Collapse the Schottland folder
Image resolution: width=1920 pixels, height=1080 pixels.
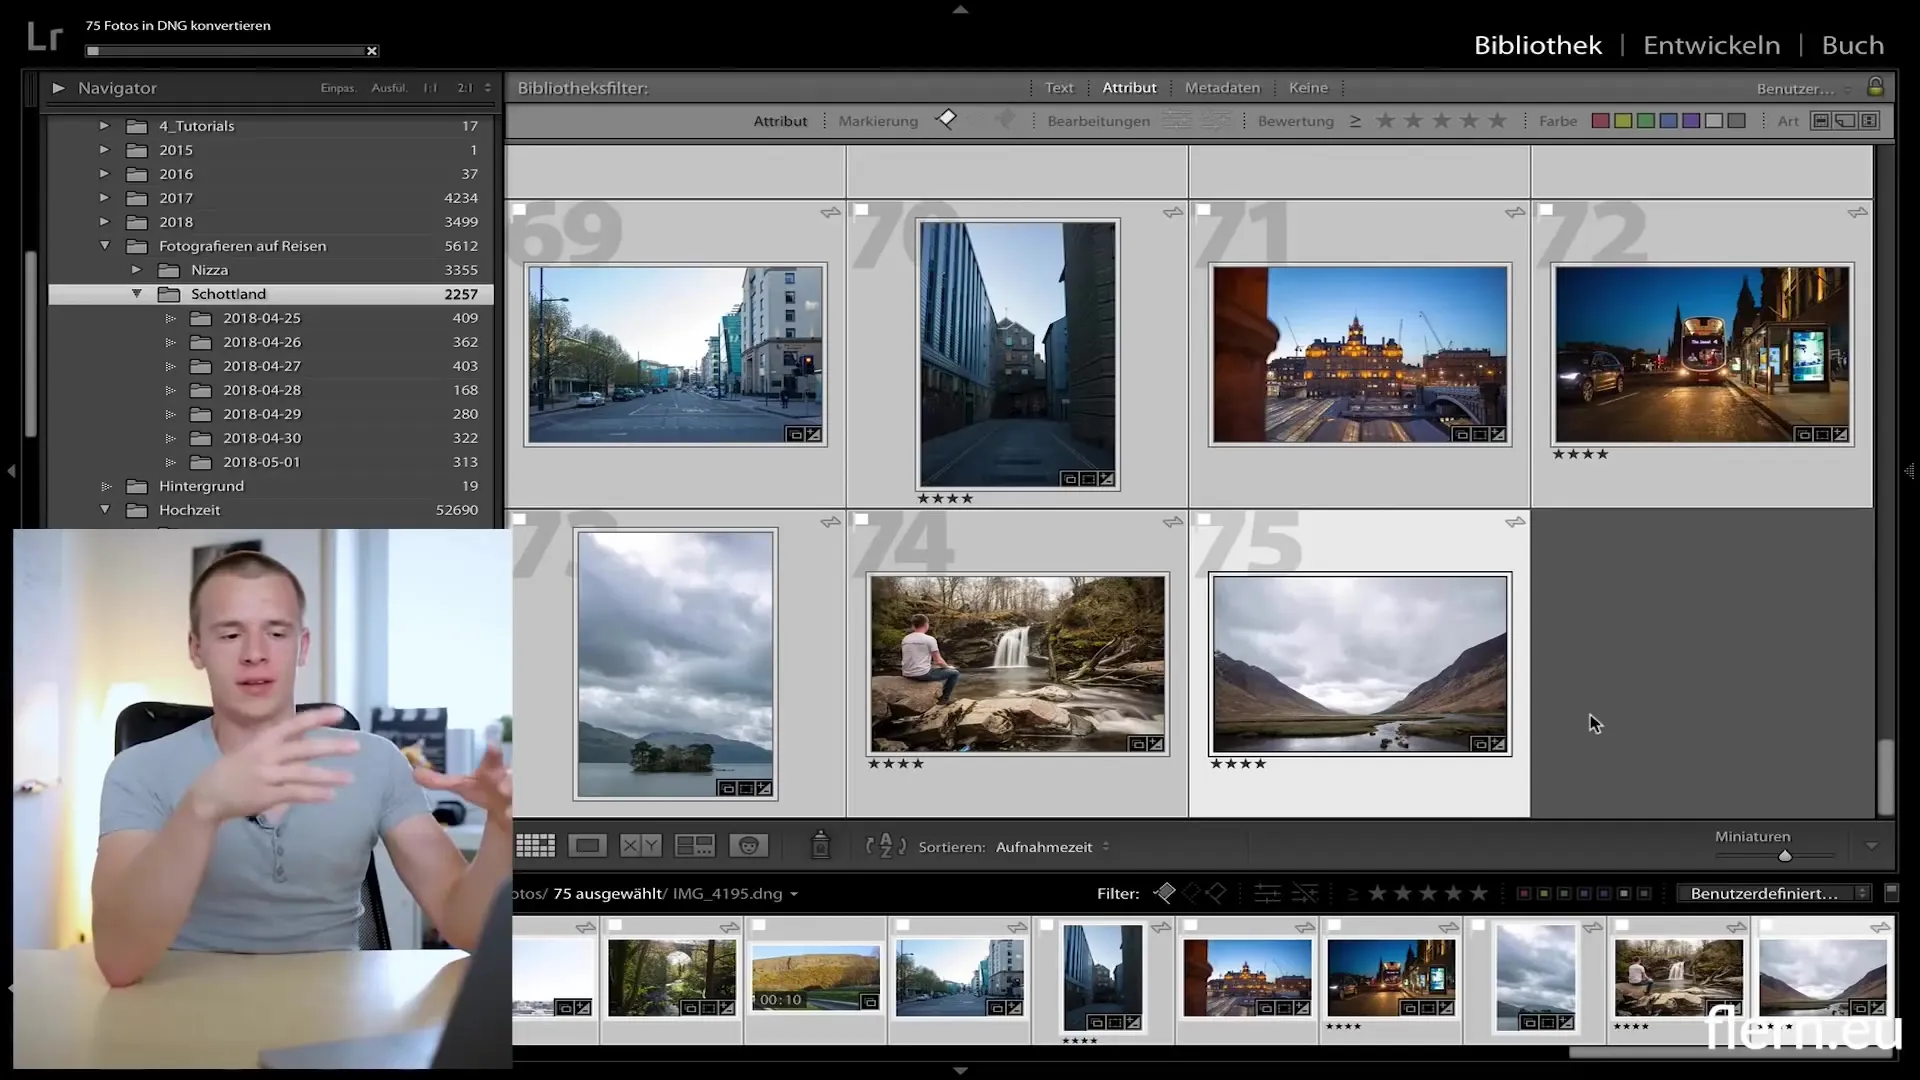137,293
